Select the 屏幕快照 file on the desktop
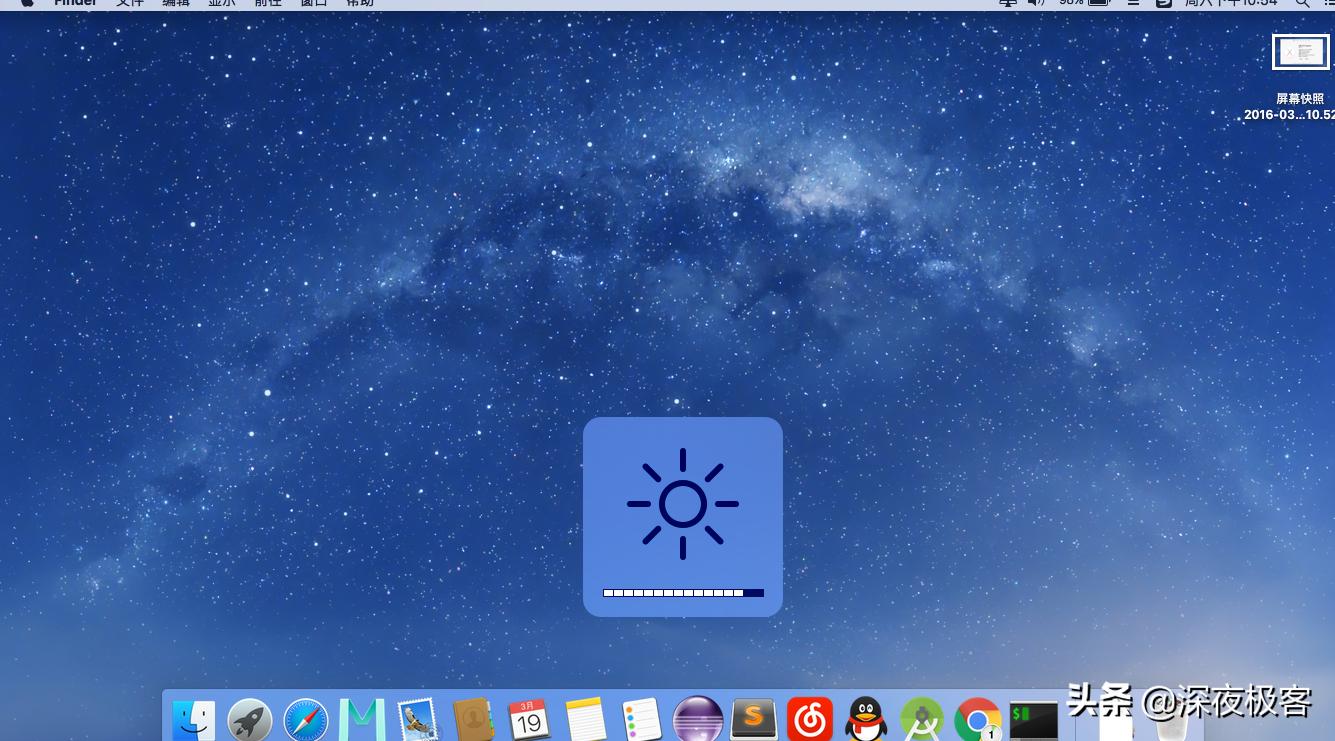The width and height of the screenshot is (1335, 741). click(x=1300, y=52)
